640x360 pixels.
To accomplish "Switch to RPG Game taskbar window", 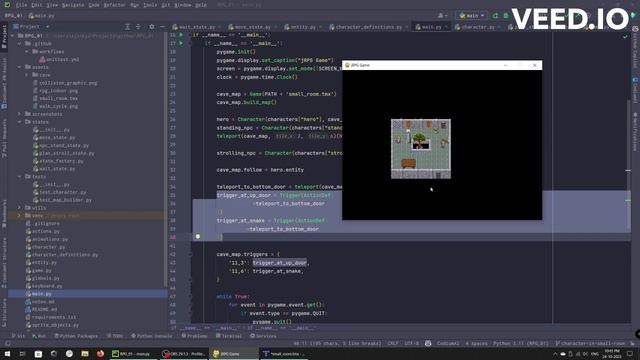I will [x=234, y=354].
